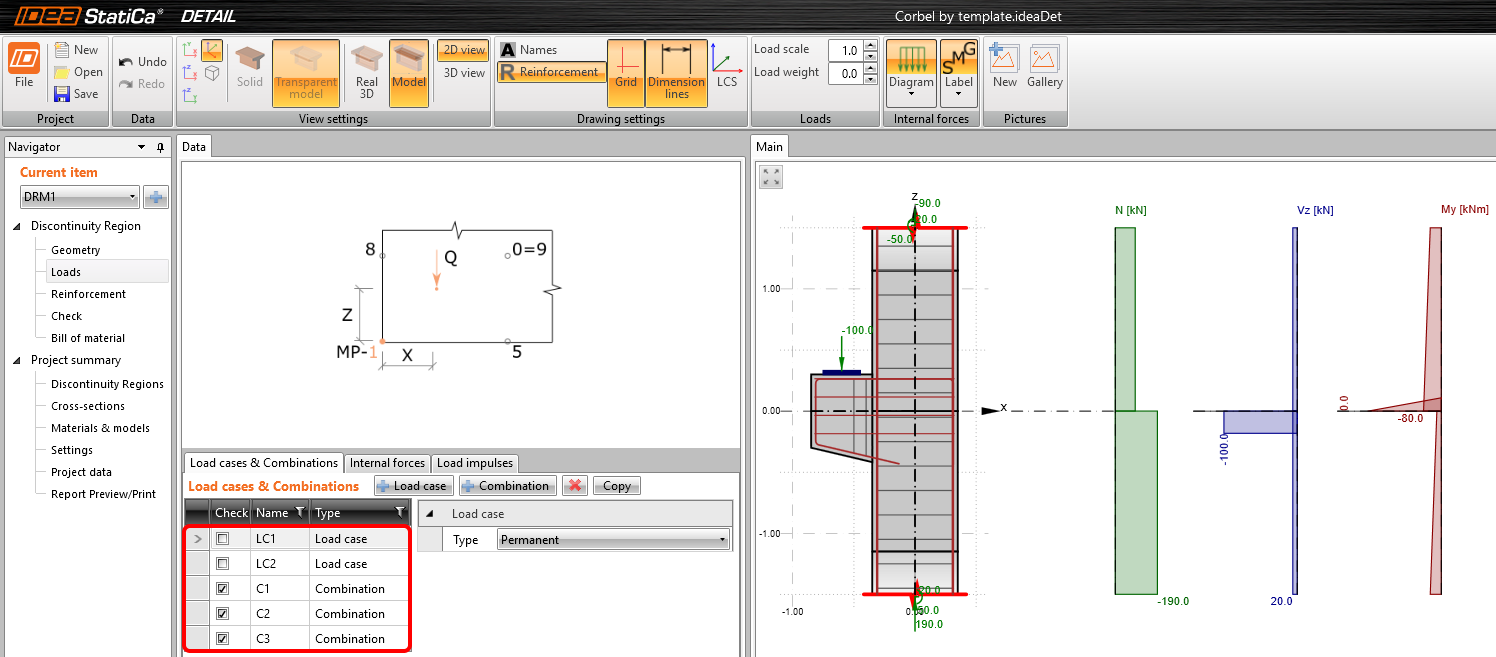1496x657 pixels.
Task: Add a new Combination
Action: (507, 485)
